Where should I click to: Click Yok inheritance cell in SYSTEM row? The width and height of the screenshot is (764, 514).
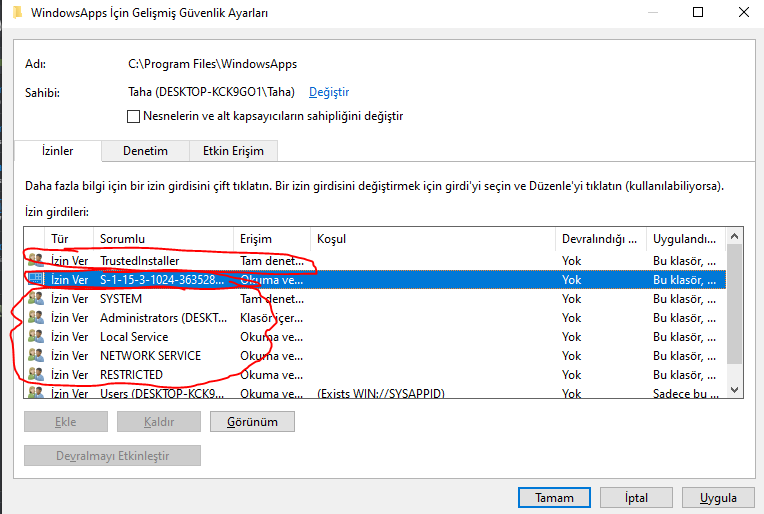[x=572, y=299]
